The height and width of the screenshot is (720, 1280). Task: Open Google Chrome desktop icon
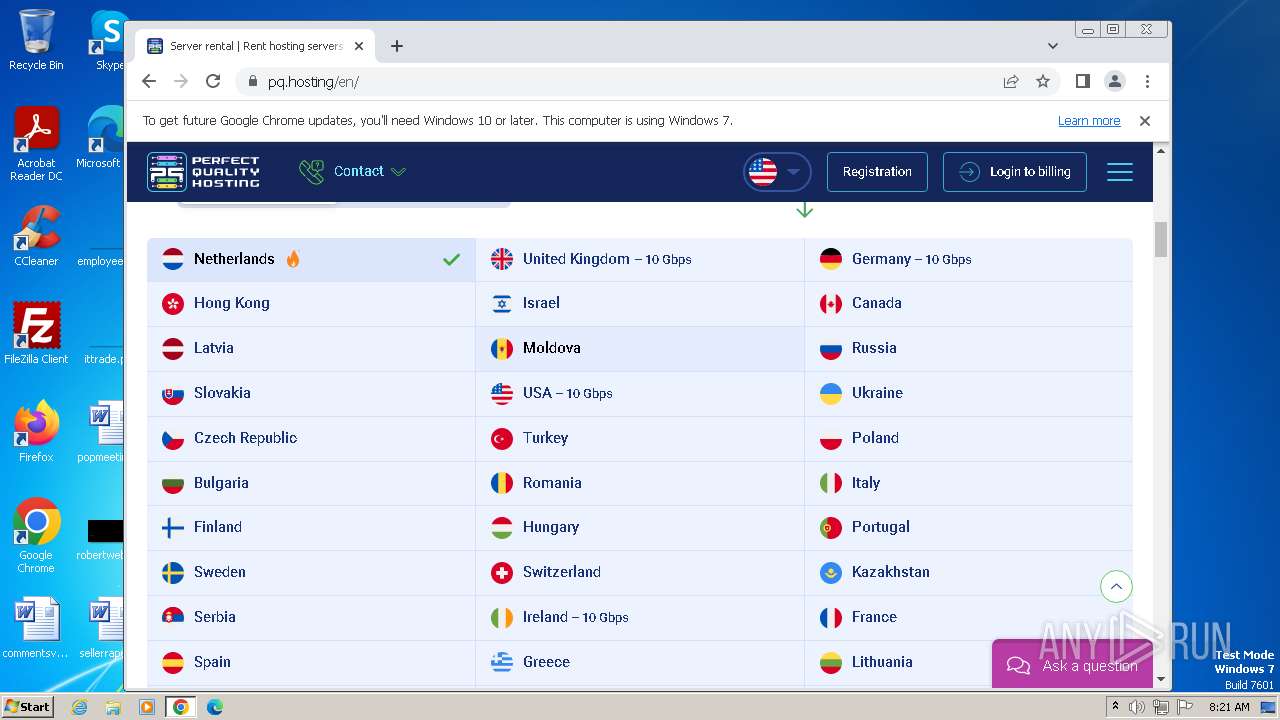coord(36,536)
